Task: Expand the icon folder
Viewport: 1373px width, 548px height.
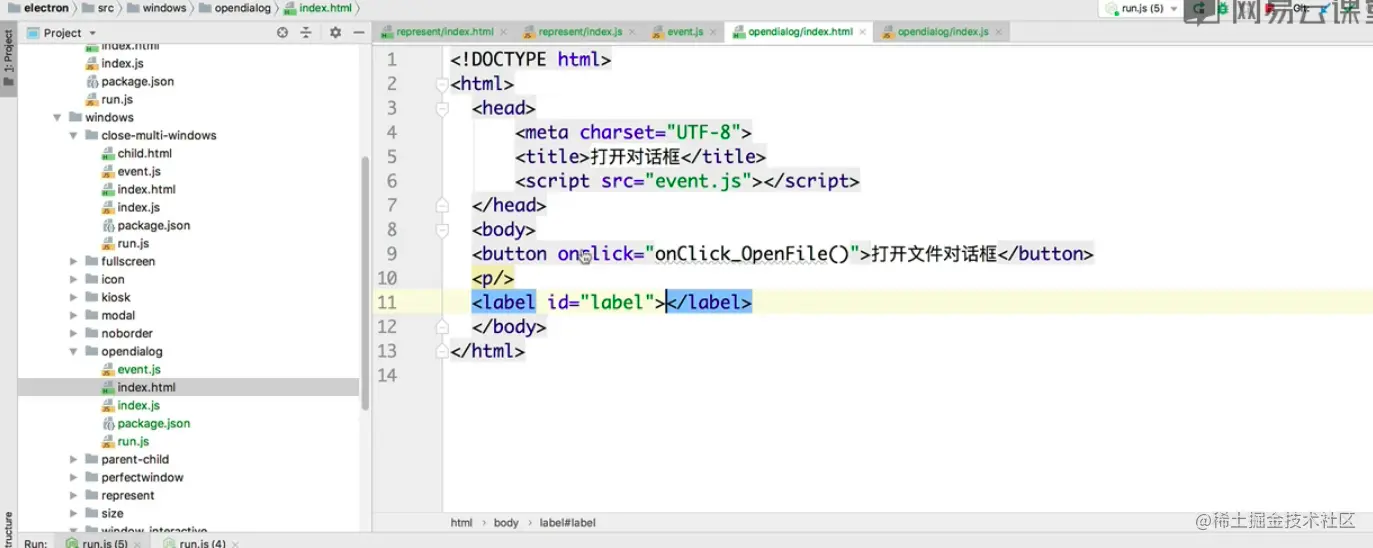Action: click(74, 279)
